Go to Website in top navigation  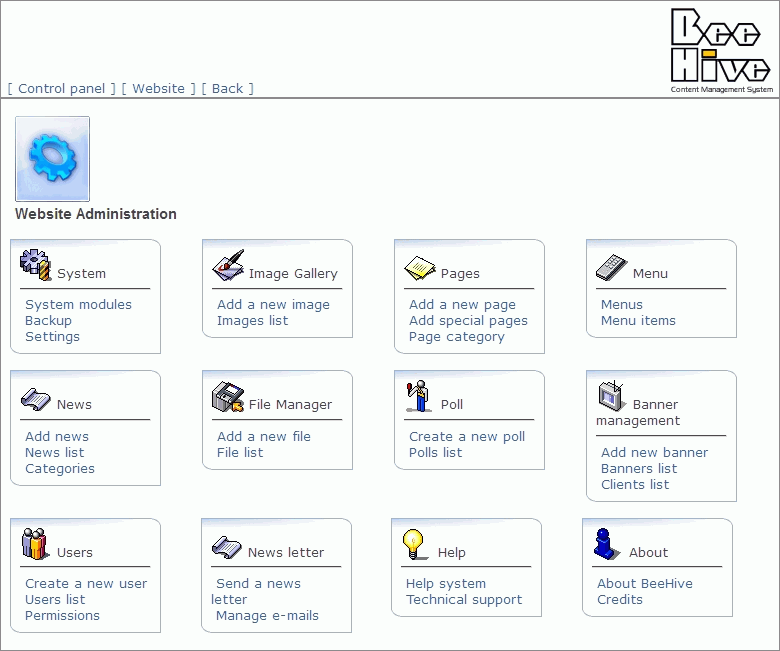point(158,88)
